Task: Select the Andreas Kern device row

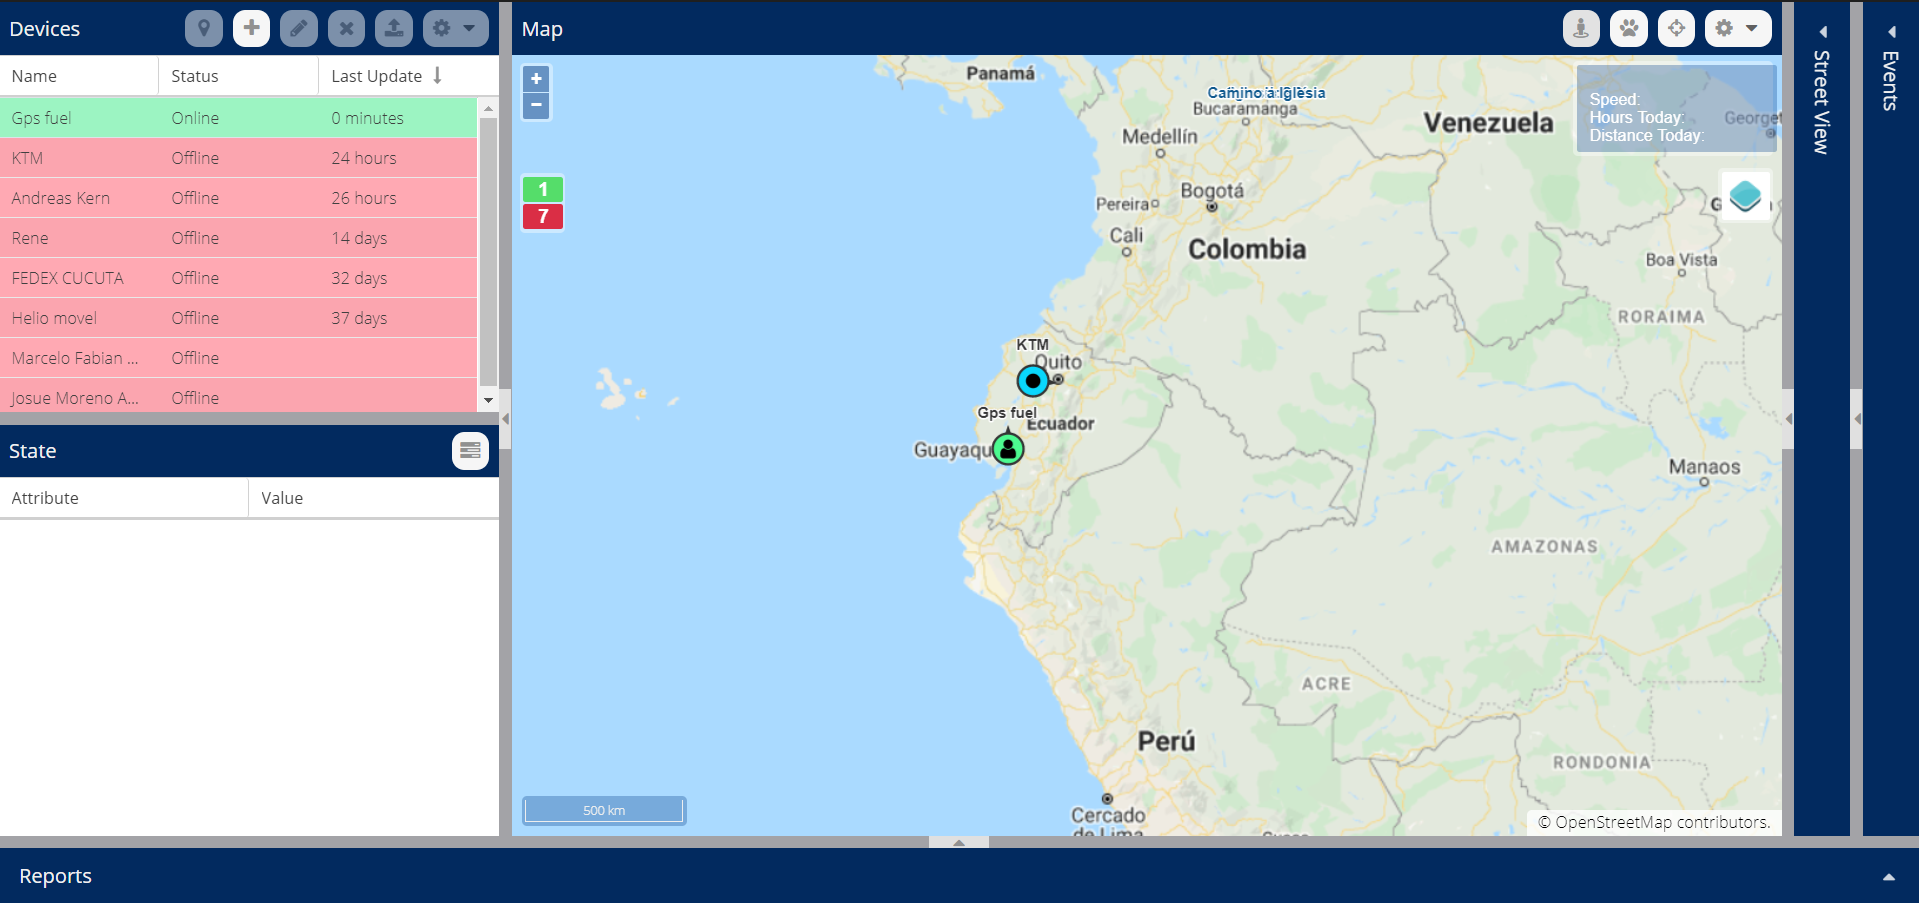Action: pyautogui.click(x=238, y=198)
